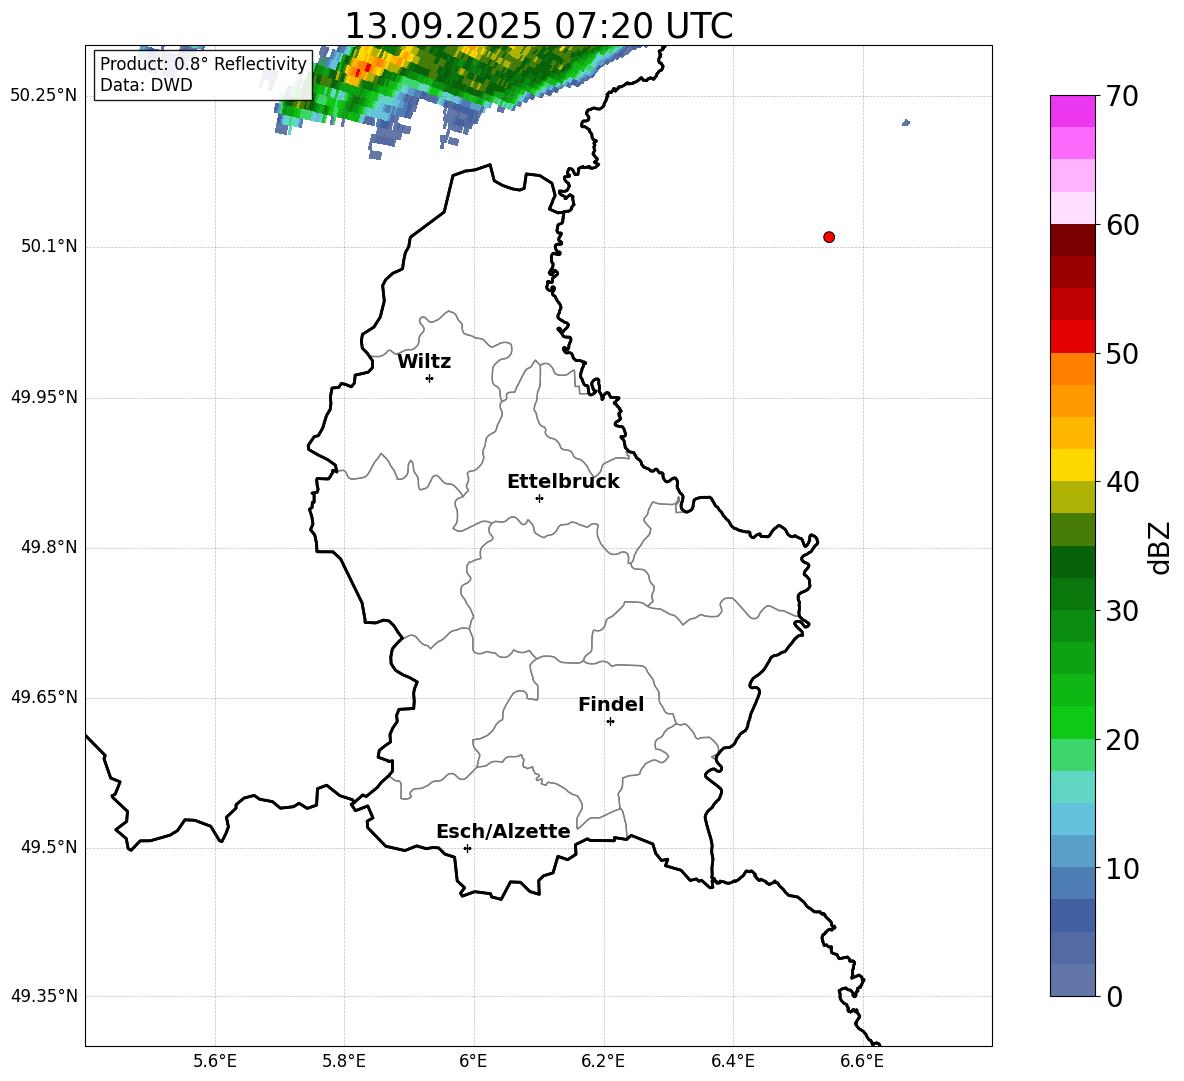
Task: Click the Findel station cross marker
Action: click(610, 722)
